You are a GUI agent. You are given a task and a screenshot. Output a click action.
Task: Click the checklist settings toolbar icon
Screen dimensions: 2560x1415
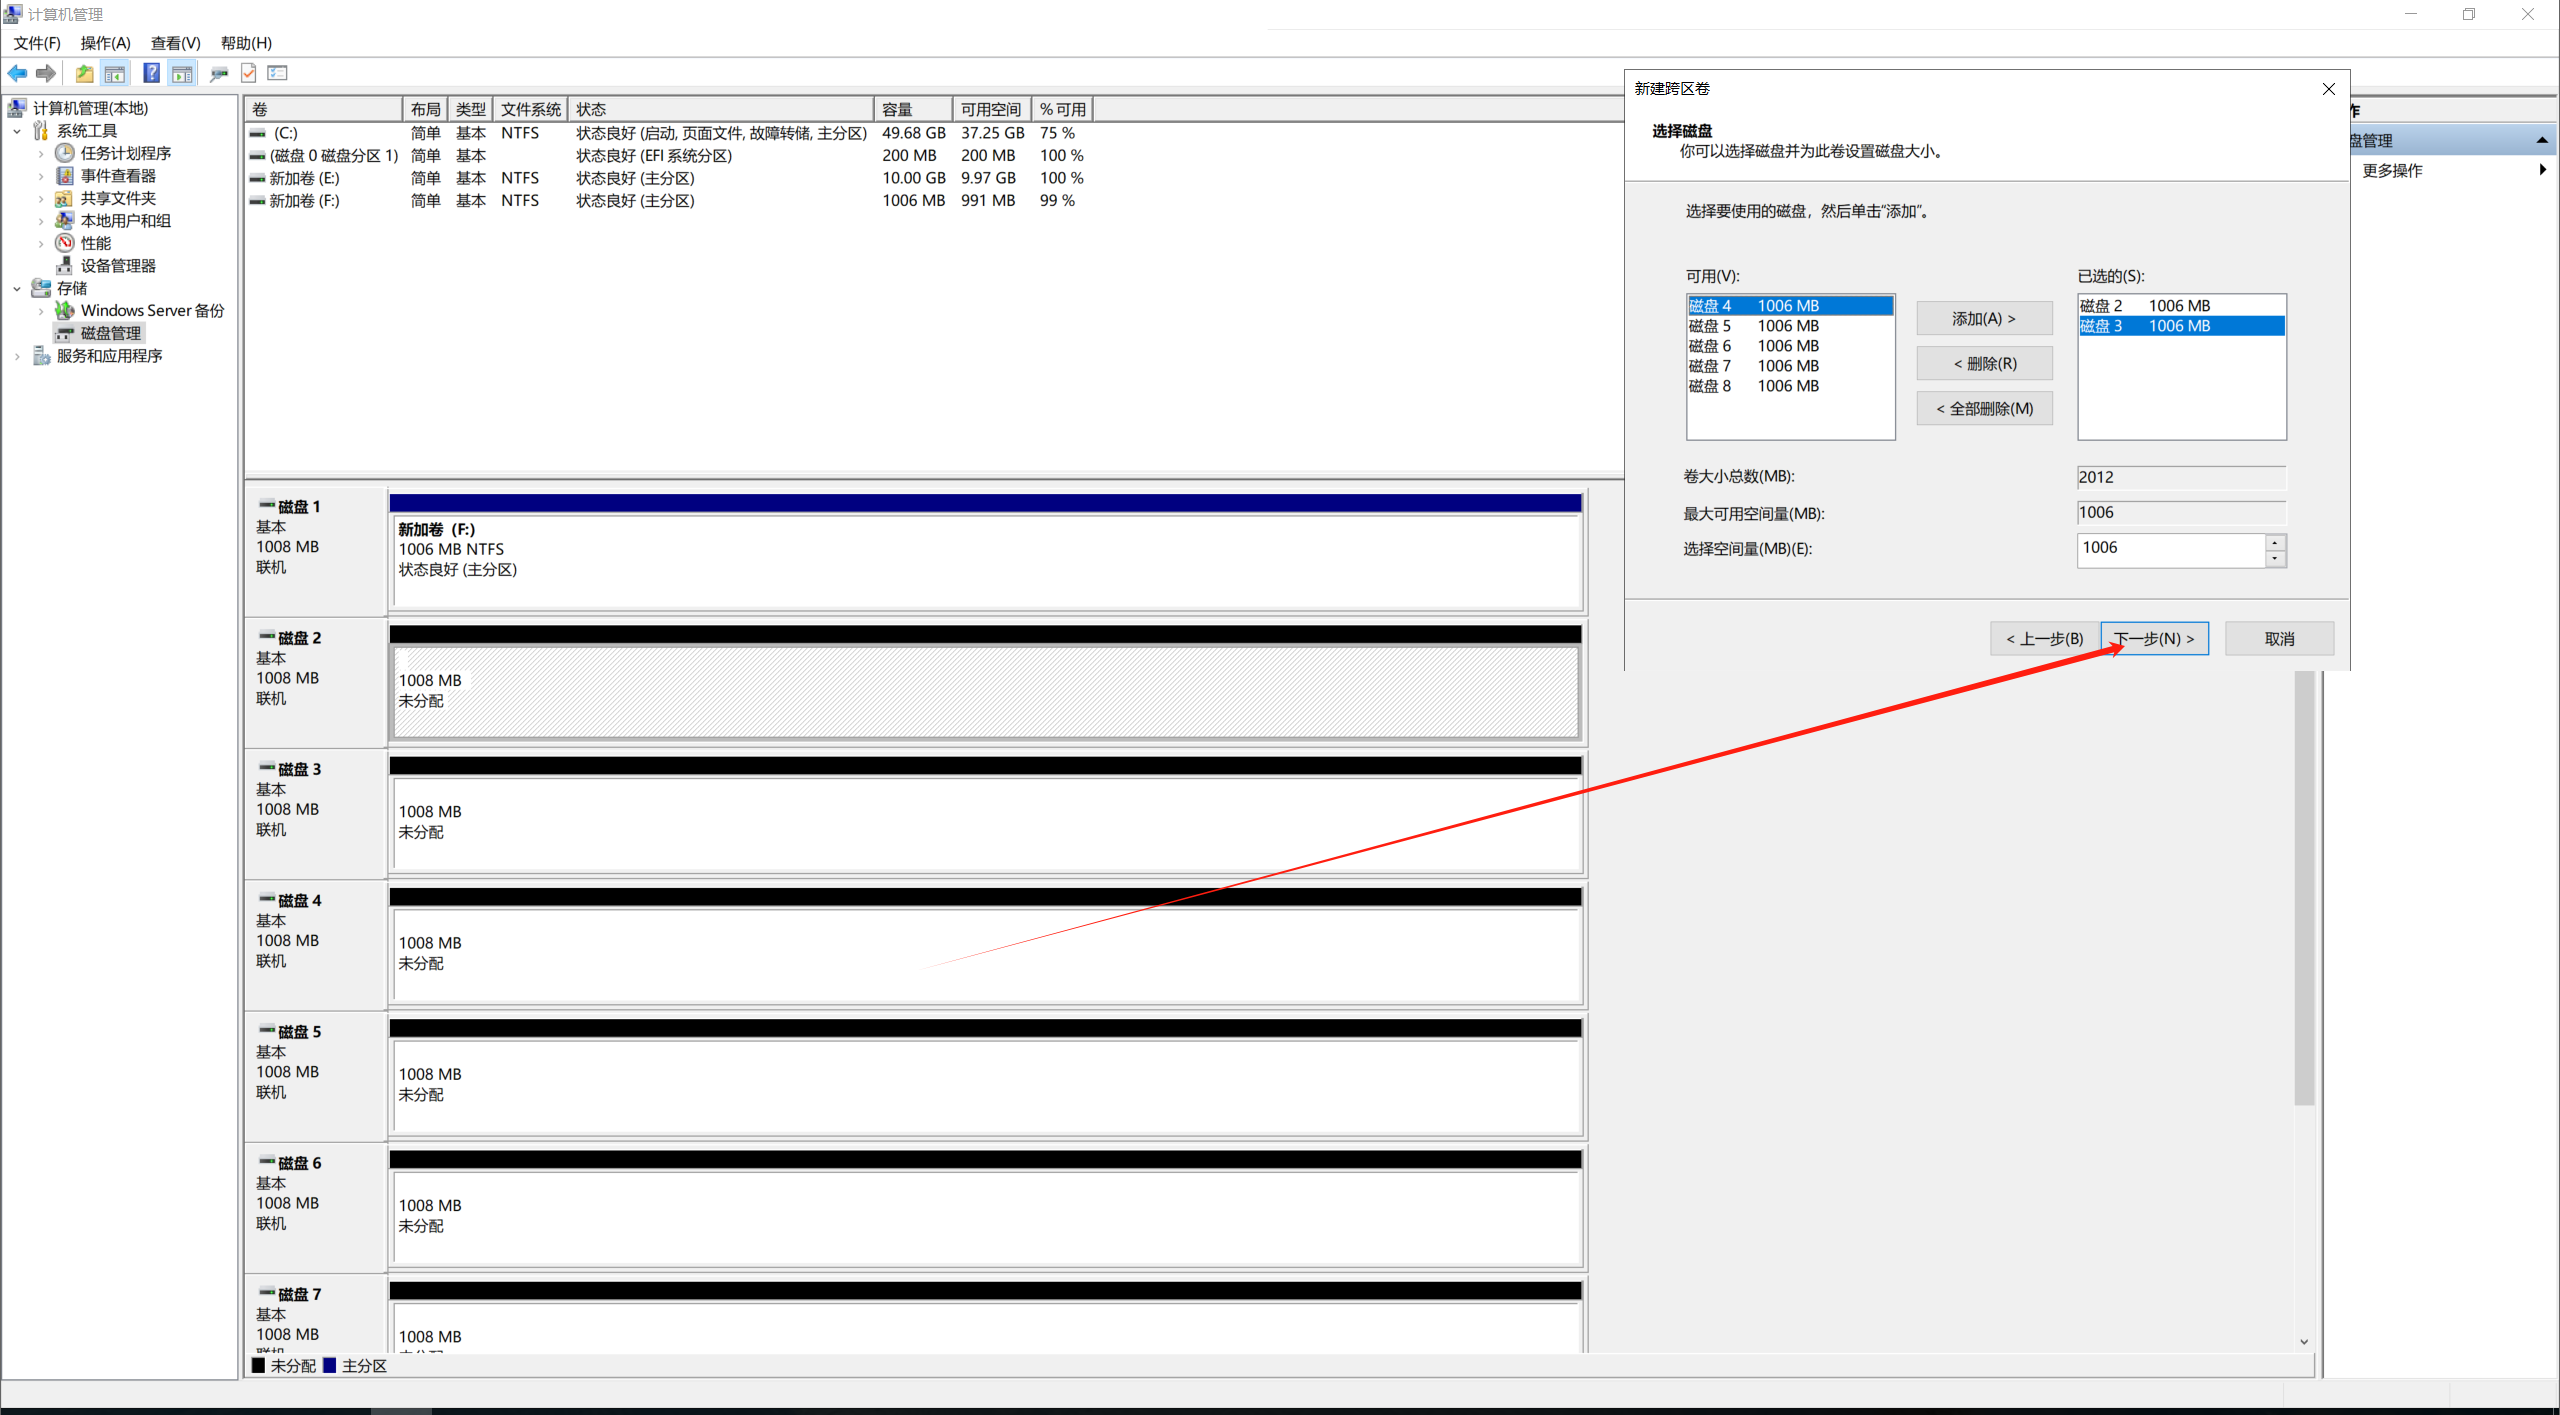point(278,73)
